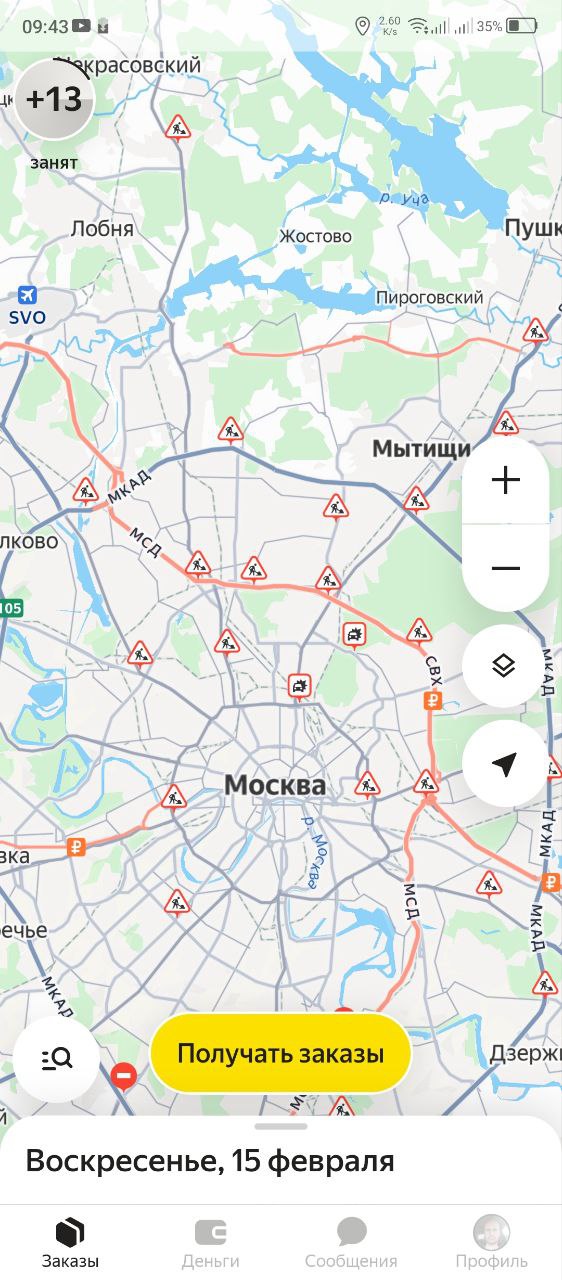Start receiving orders with Получать заказы
The width and height of the screenshot is (562, 1280).
[280, 1053]
